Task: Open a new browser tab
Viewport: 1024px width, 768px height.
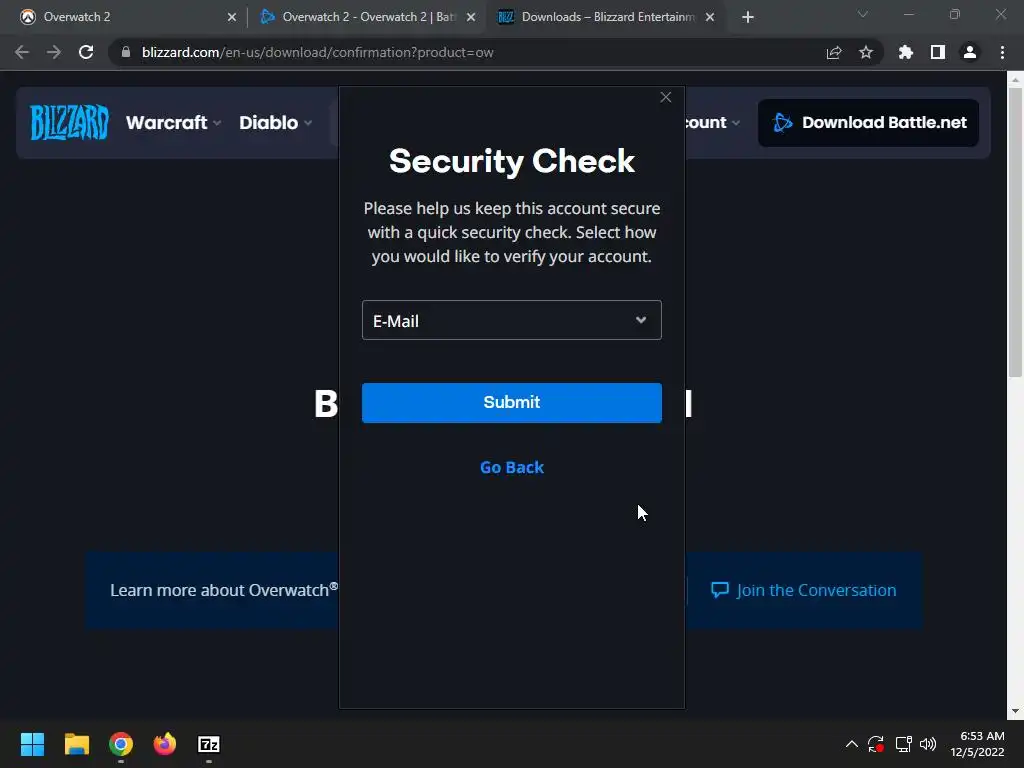Action: [748, 17]
